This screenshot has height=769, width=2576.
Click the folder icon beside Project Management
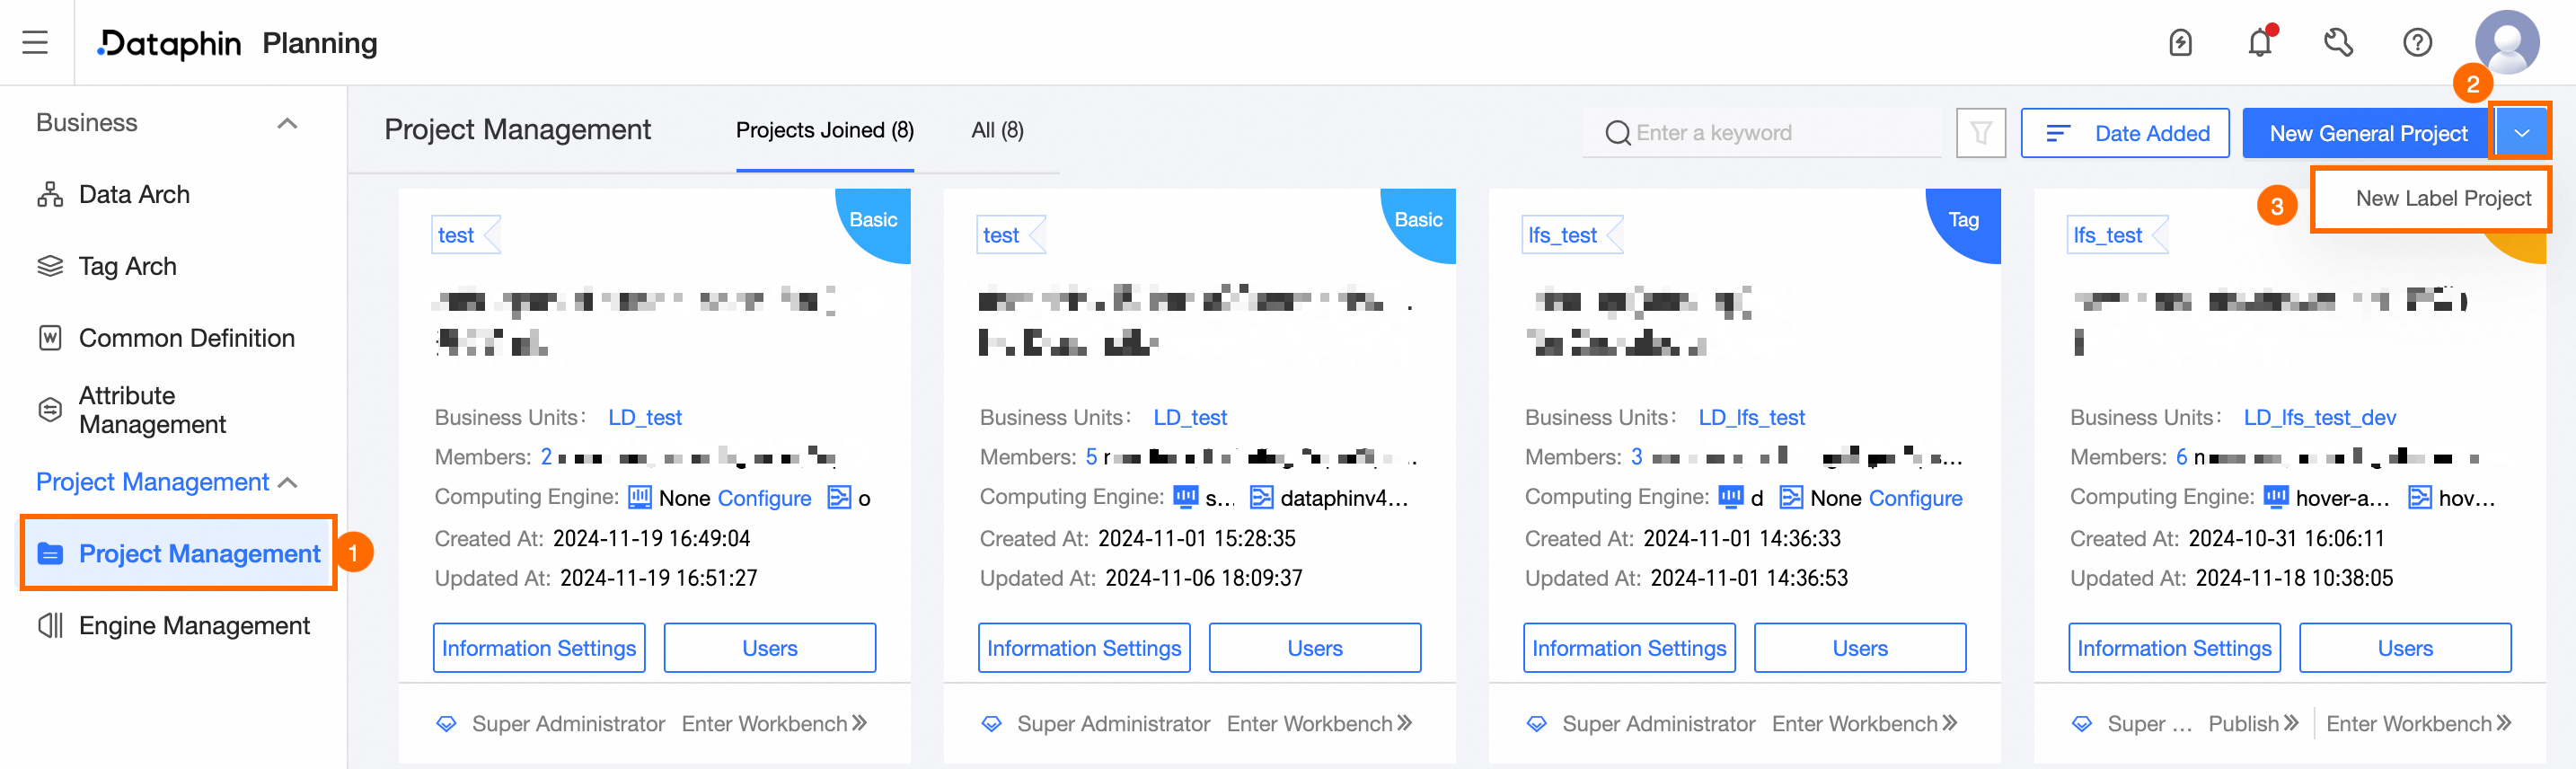tap(50, 554)
